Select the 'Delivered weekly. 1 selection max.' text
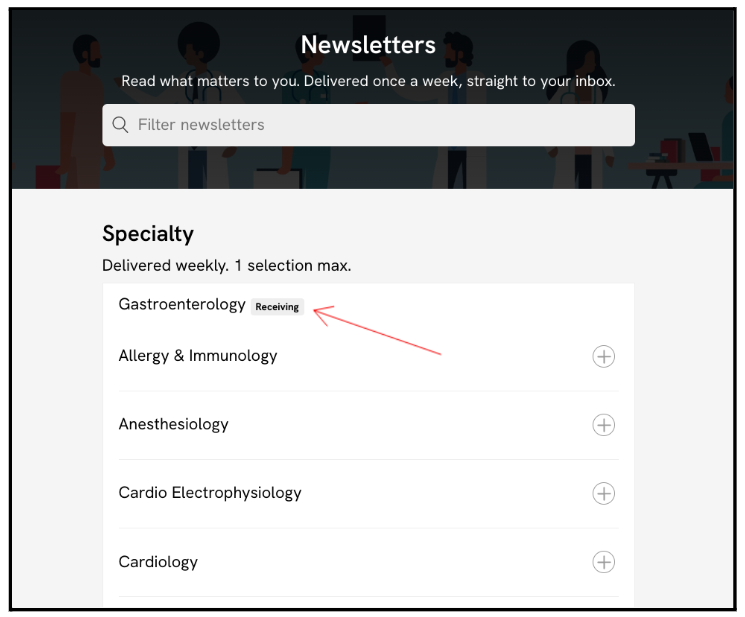 pos(227,266)
